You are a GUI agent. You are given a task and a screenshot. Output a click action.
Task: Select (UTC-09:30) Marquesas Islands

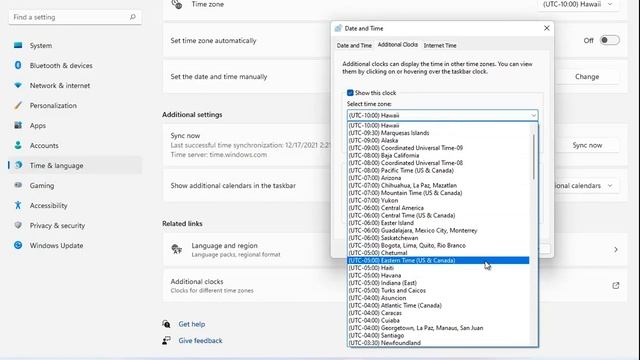click(438, 133)
